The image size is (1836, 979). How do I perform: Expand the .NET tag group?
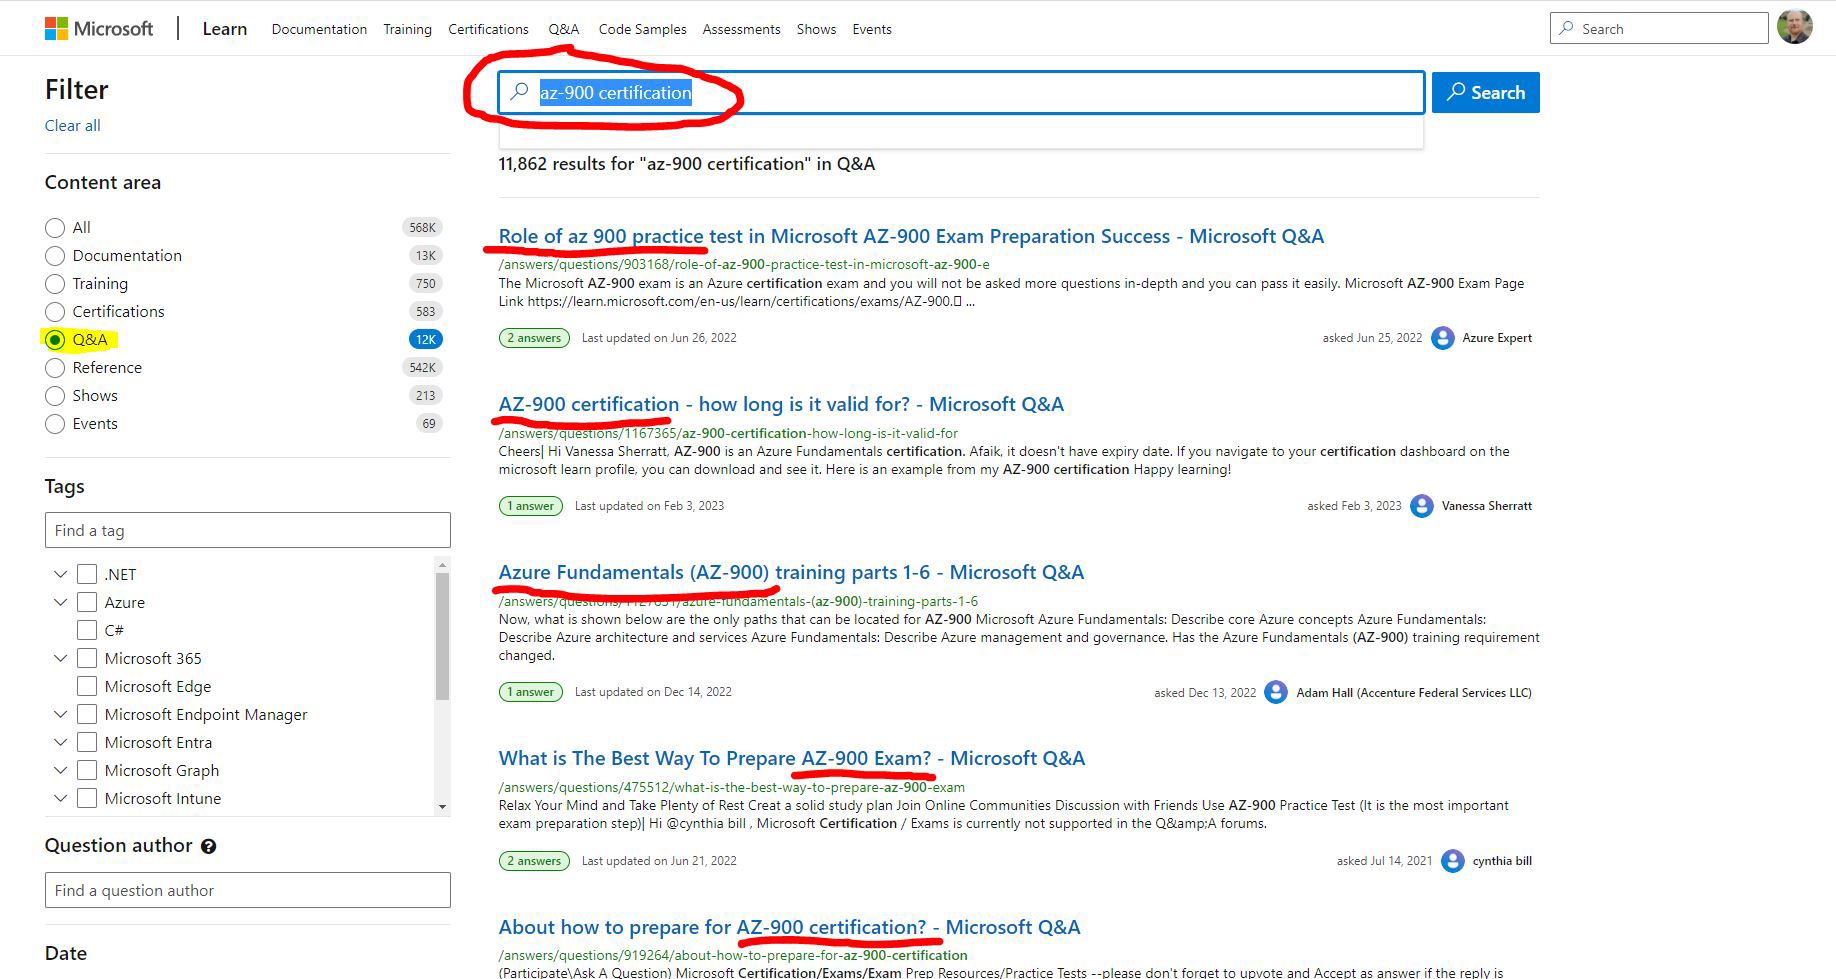60,574
